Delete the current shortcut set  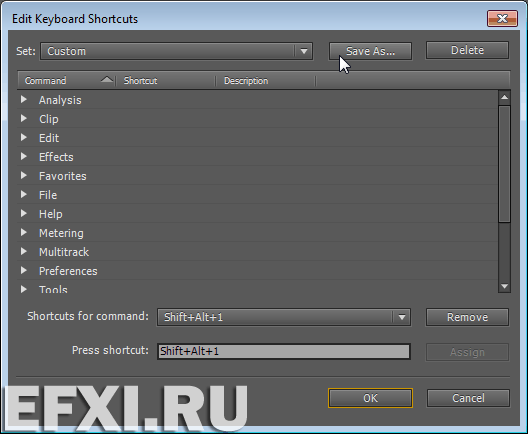(x=467, y=51)
